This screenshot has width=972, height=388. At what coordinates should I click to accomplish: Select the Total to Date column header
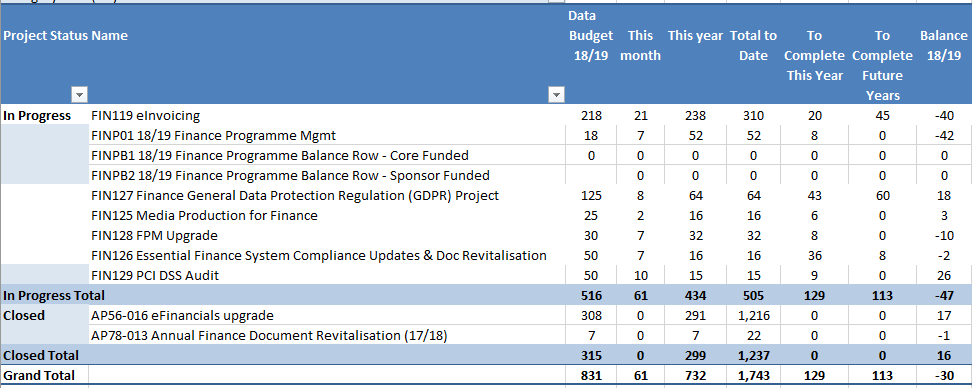(x=753, y=45)
